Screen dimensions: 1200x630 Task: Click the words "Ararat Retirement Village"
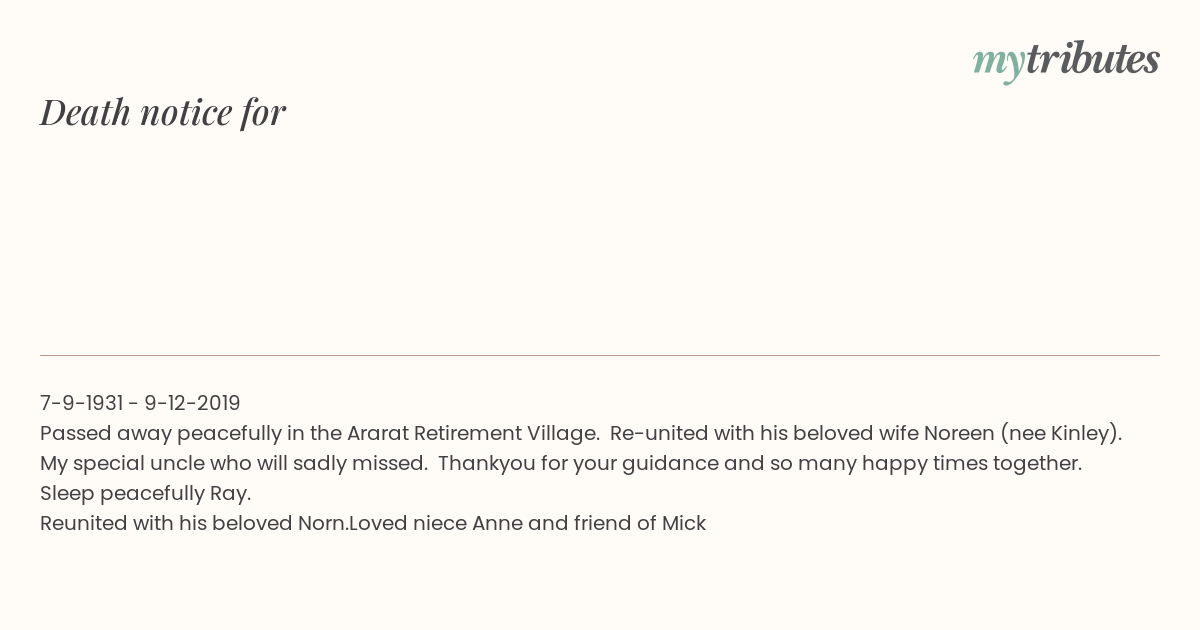tap(472, 433)
